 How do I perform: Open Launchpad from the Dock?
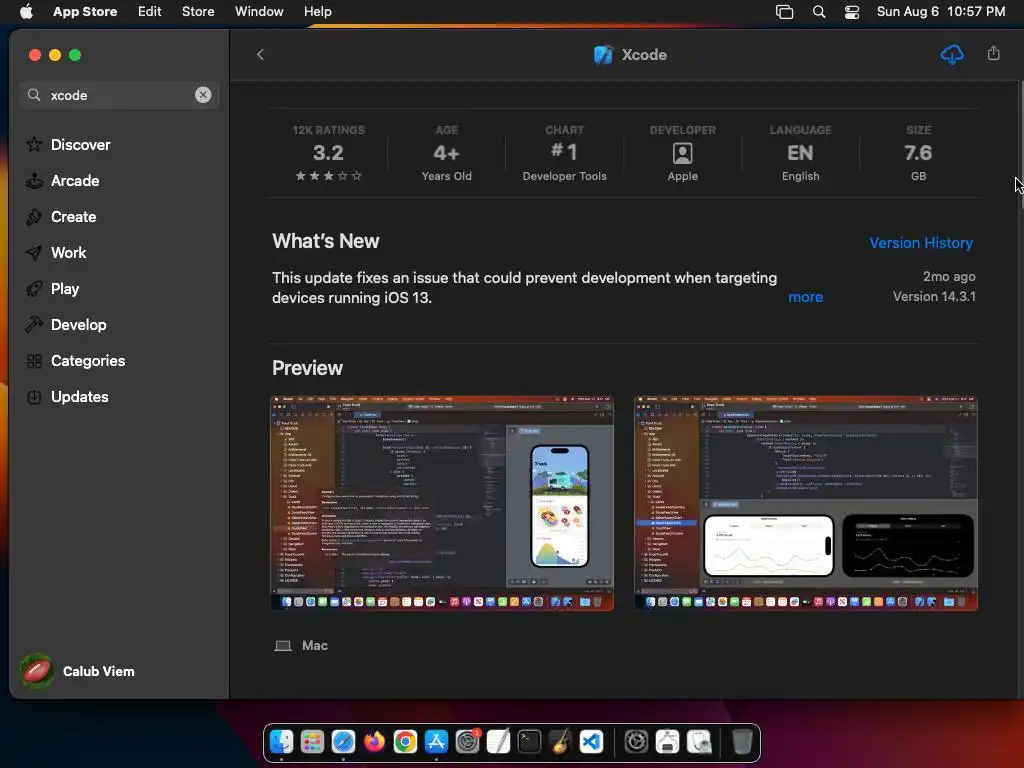(312, 742)
